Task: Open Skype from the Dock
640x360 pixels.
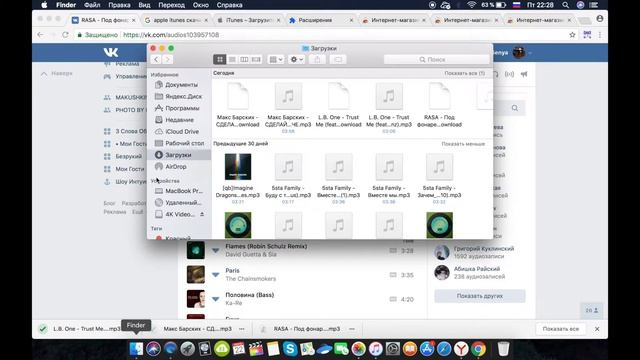Action: tap(290, 349)
